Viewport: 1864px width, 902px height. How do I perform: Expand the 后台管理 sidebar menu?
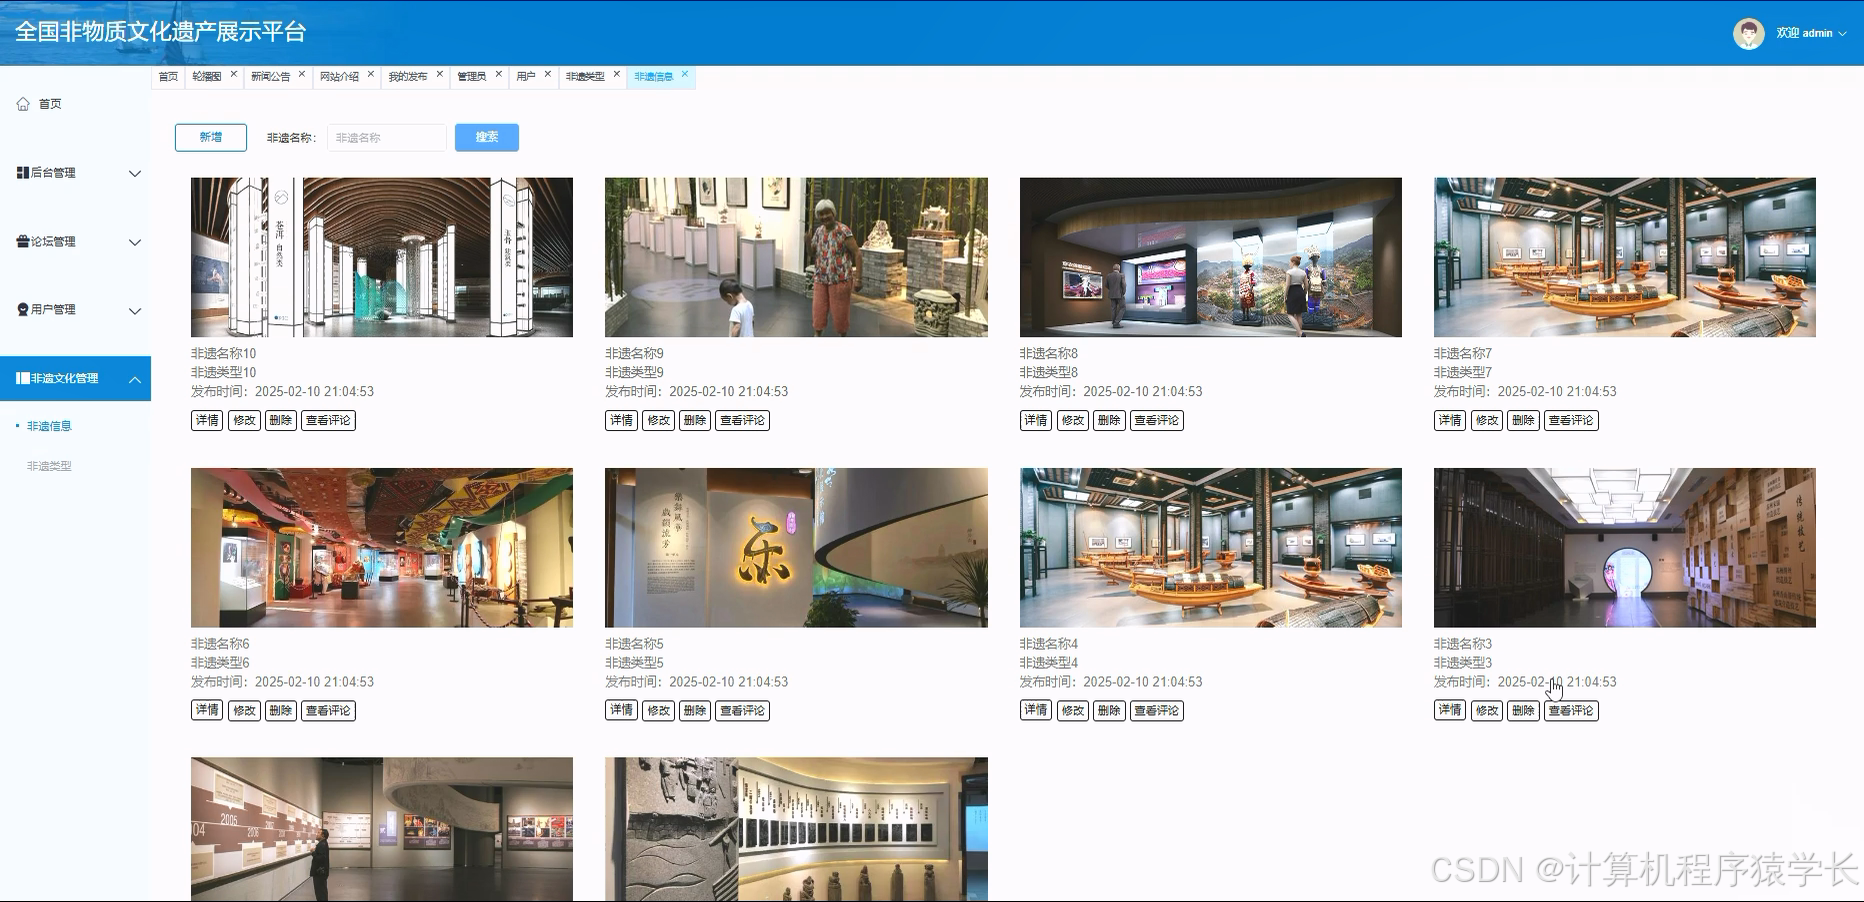click(75, 173)
